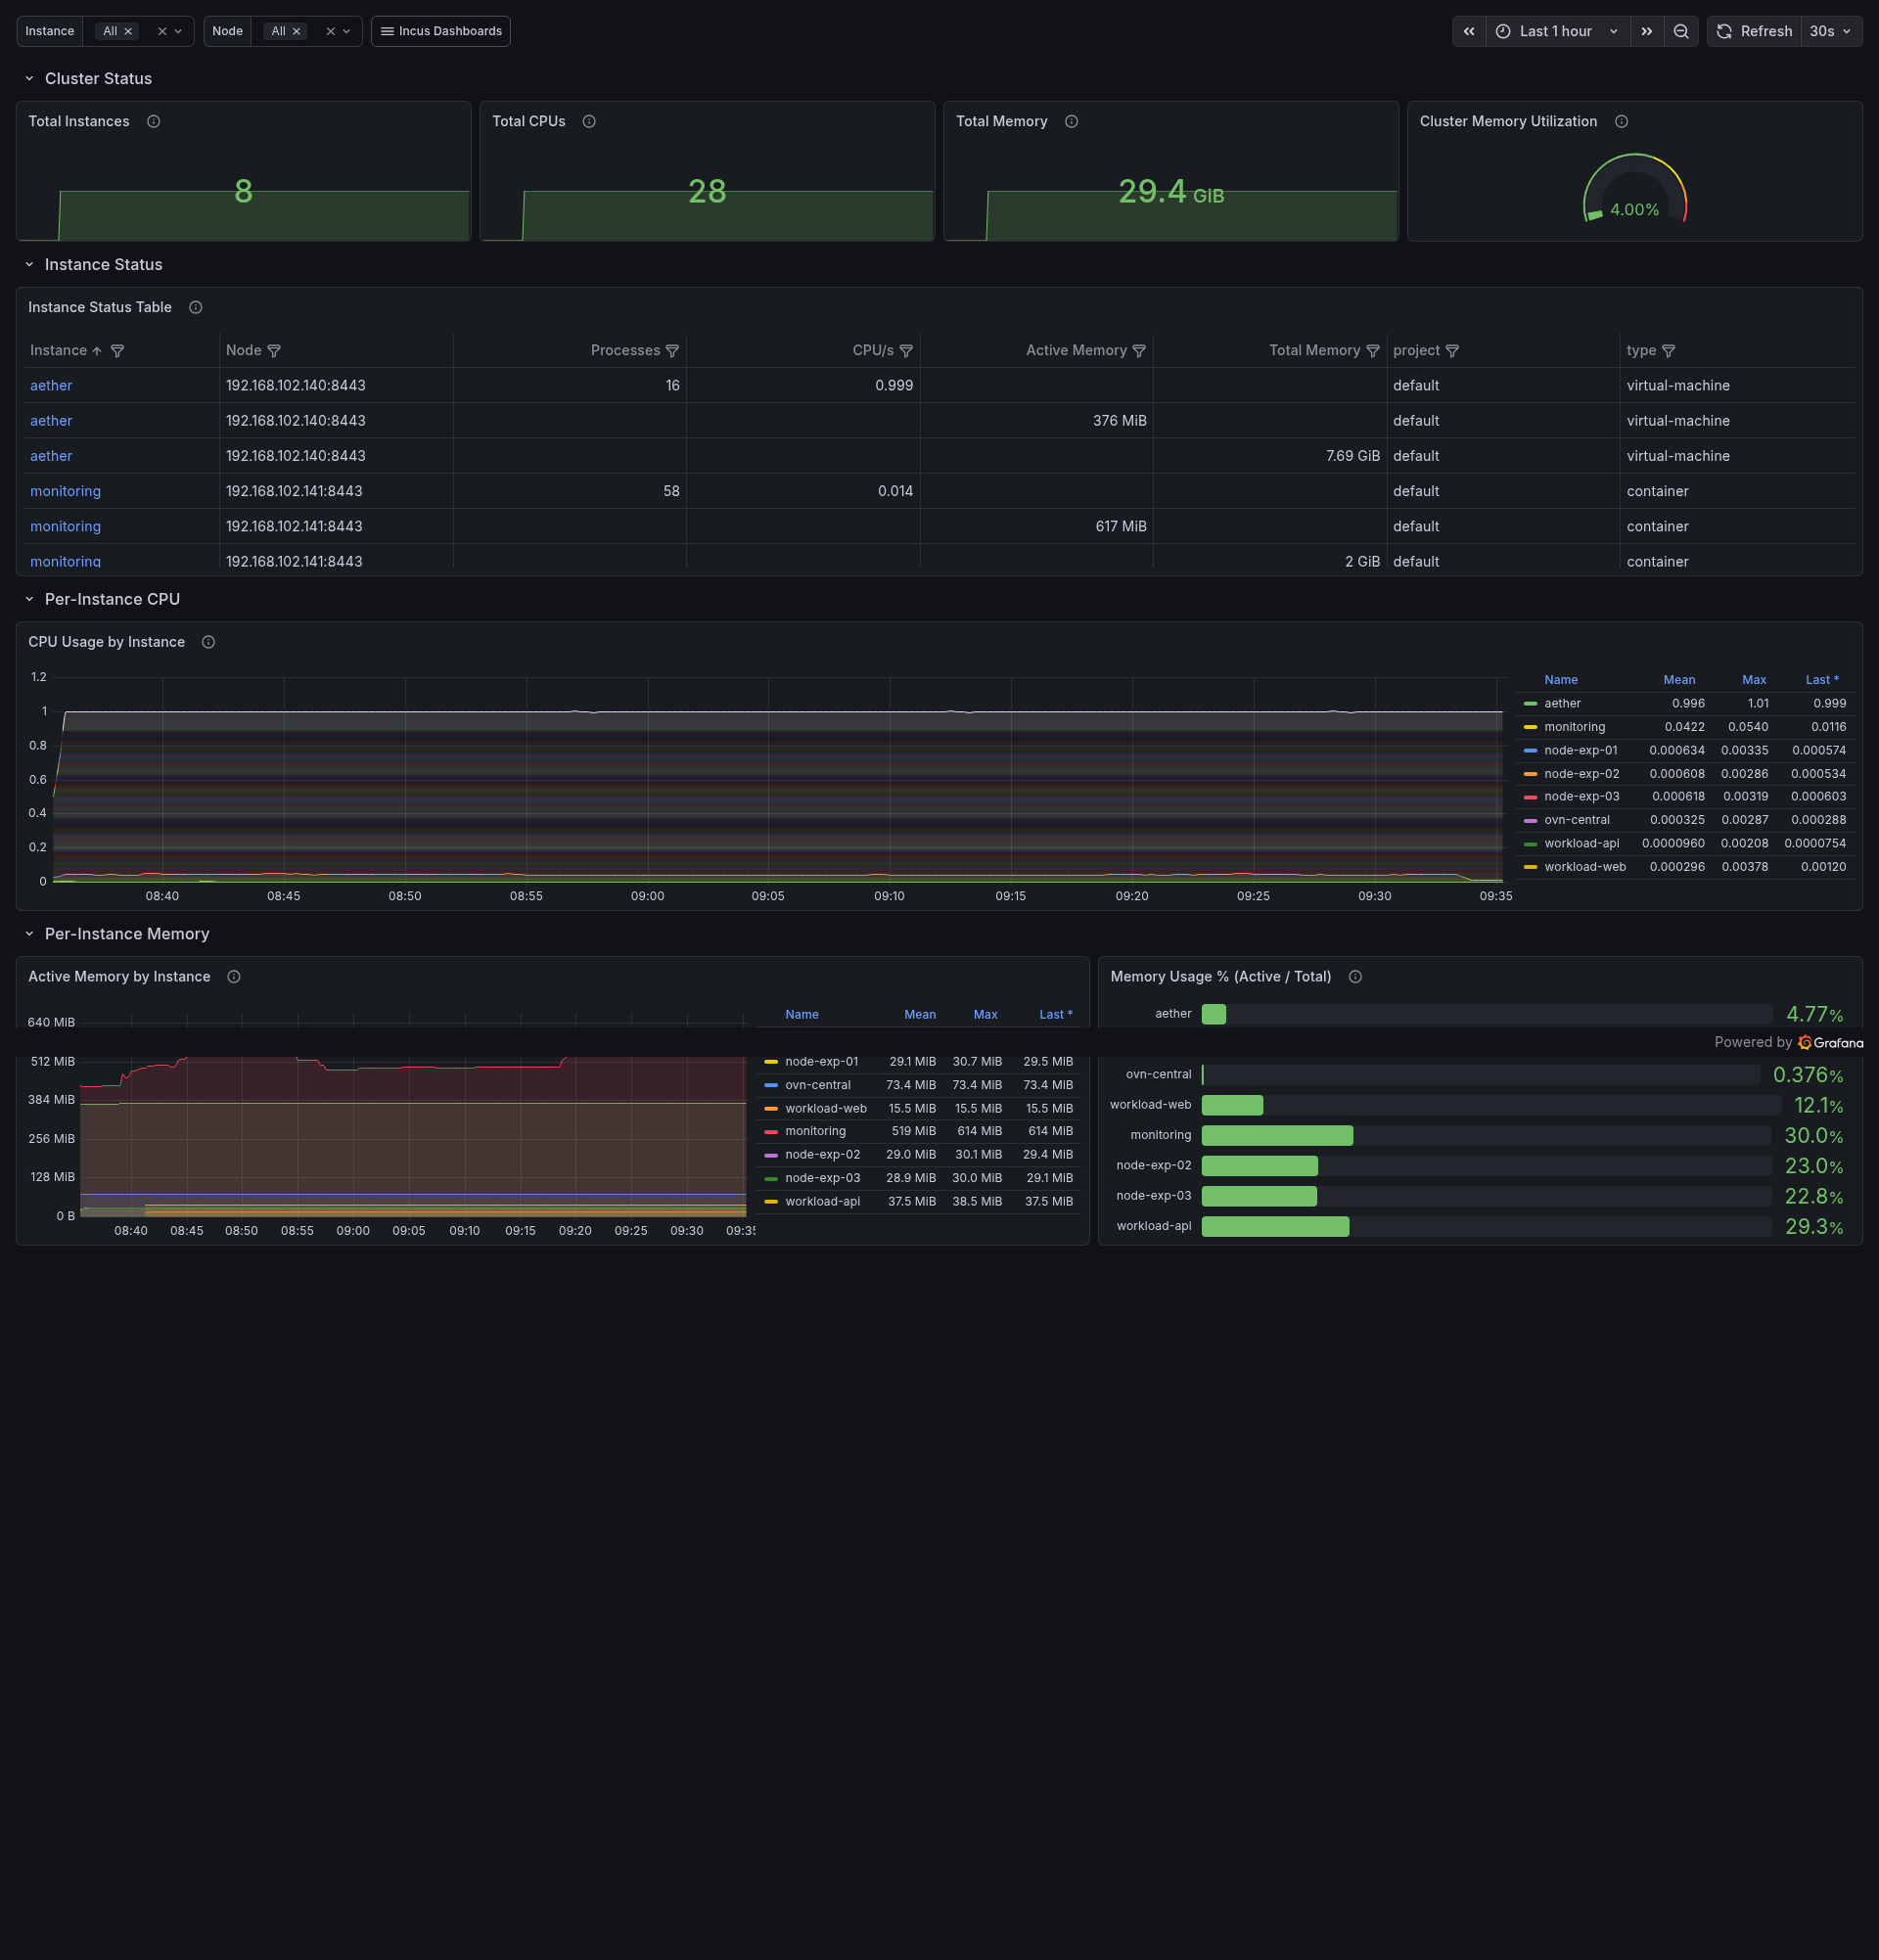Expand the Node variable dropdown
This screenshot has width=1879, height=1960.
347,31
